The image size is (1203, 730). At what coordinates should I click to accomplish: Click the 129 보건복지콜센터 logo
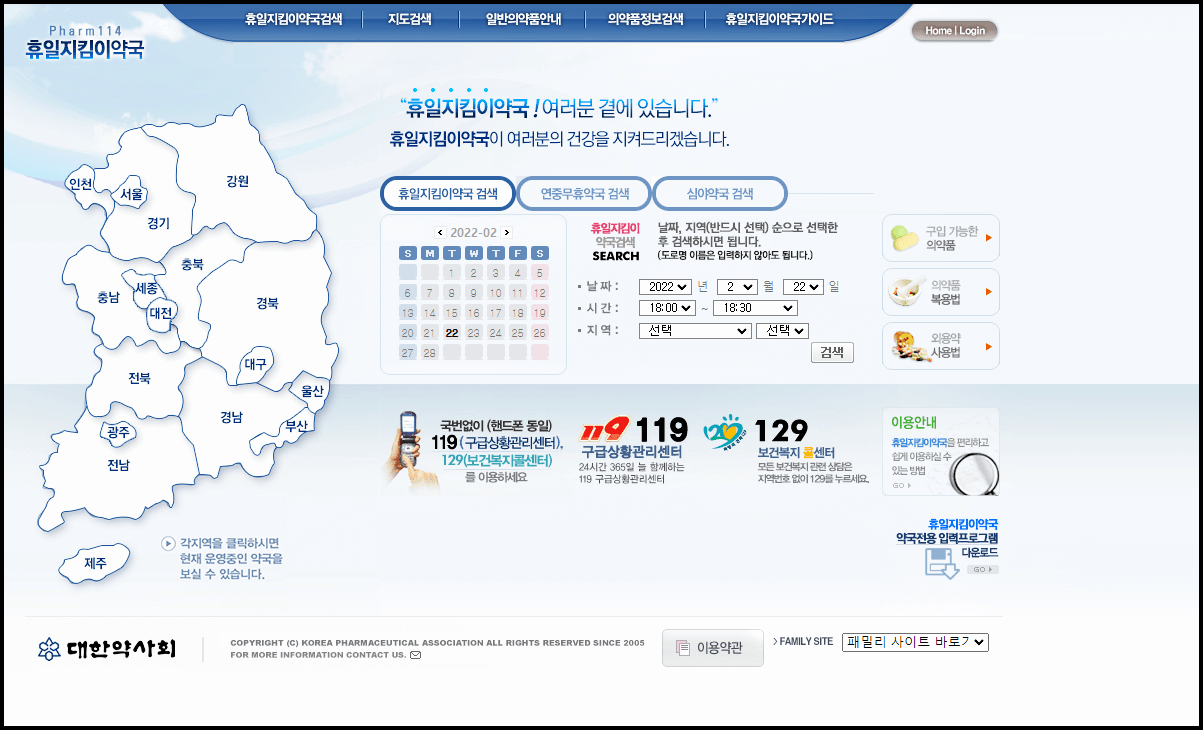pyautogui.click(x=785, y=450)
